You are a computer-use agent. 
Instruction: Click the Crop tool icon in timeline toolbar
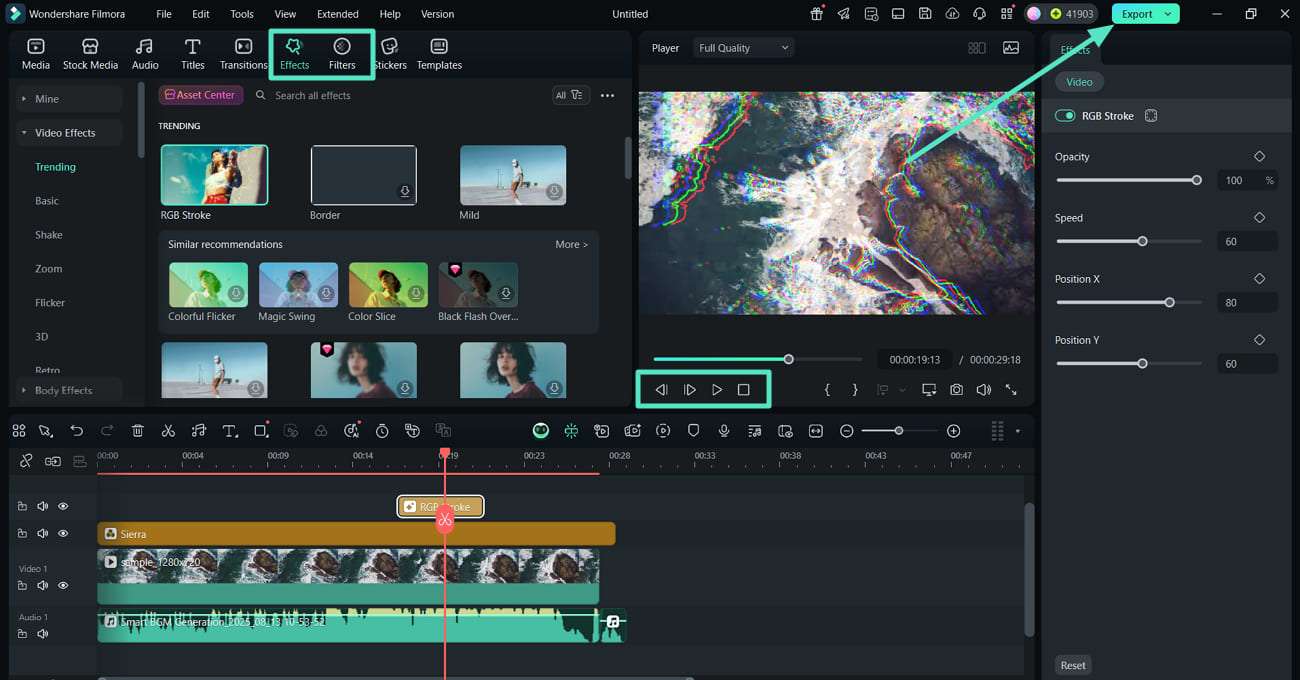(261, 431)
